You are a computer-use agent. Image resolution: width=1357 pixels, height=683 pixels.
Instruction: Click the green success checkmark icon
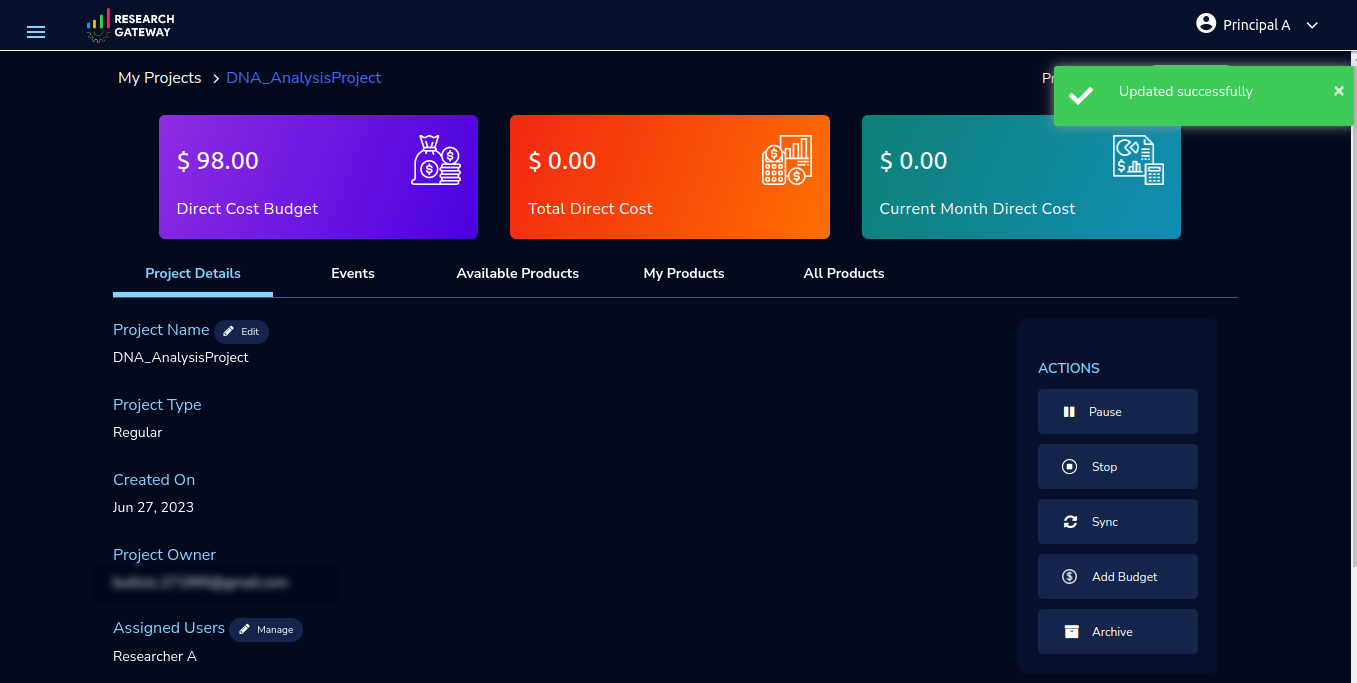(x=1080, y=96)
